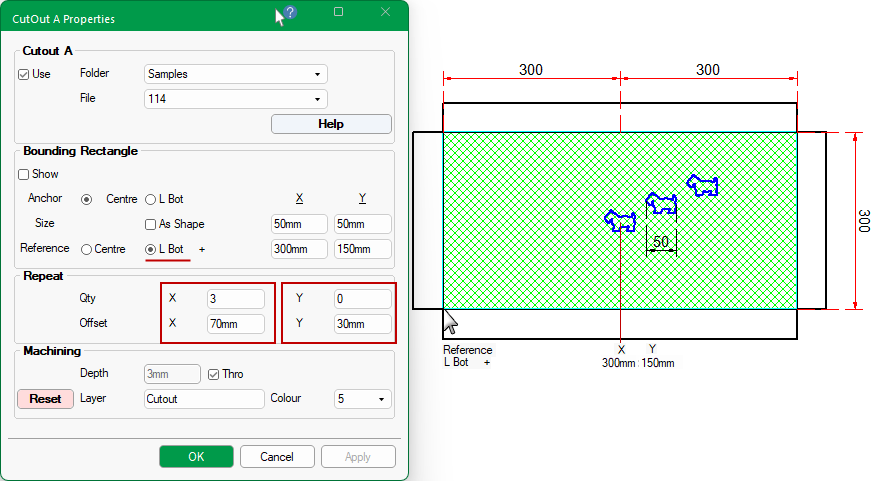Click the Depth field showing 3mm

172,374
